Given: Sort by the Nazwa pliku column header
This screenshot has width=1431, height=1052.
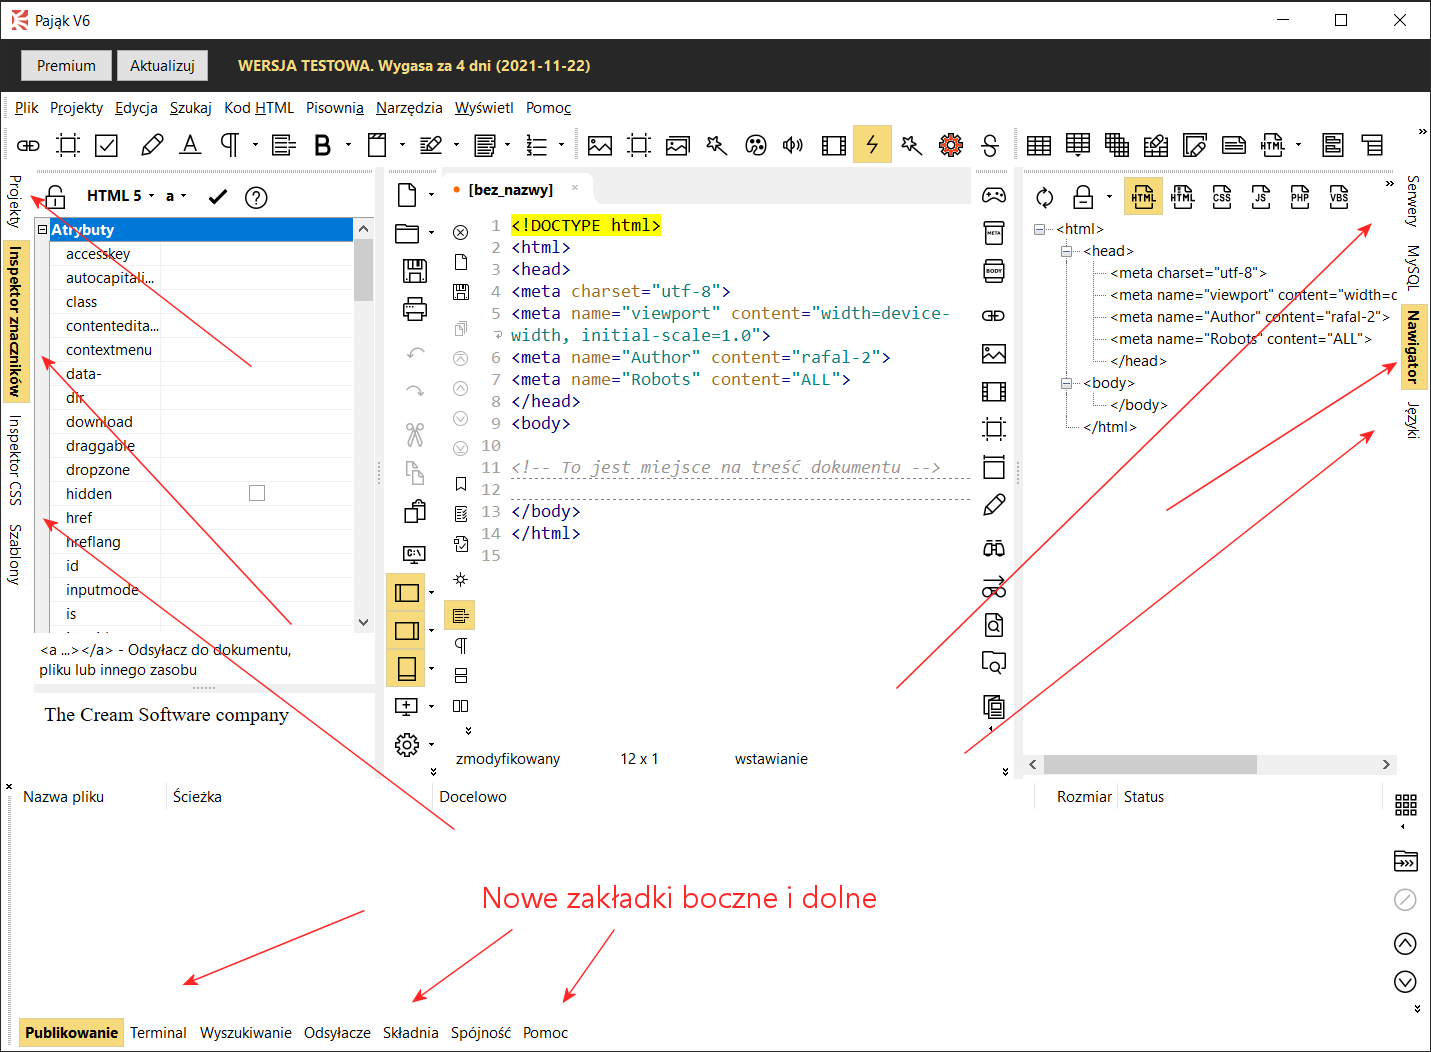Looking at the screenshot, I should tap(64, 797).
